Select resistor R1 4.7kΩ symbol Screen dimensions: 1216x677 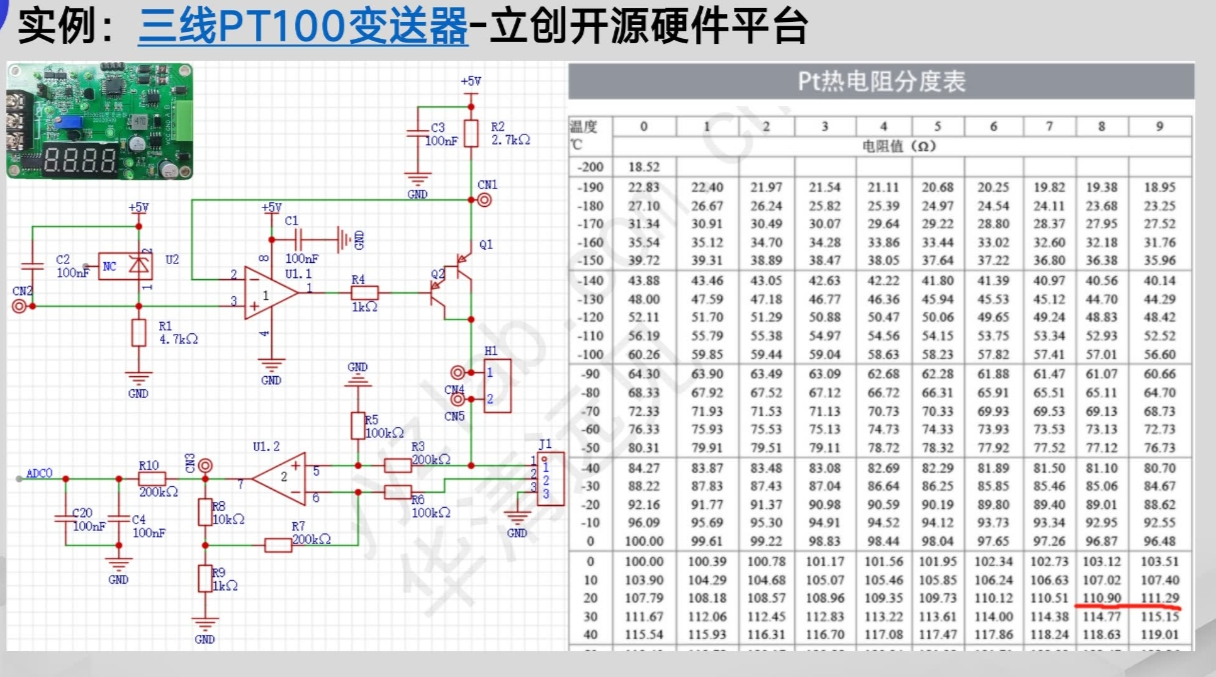coord(138,333)
